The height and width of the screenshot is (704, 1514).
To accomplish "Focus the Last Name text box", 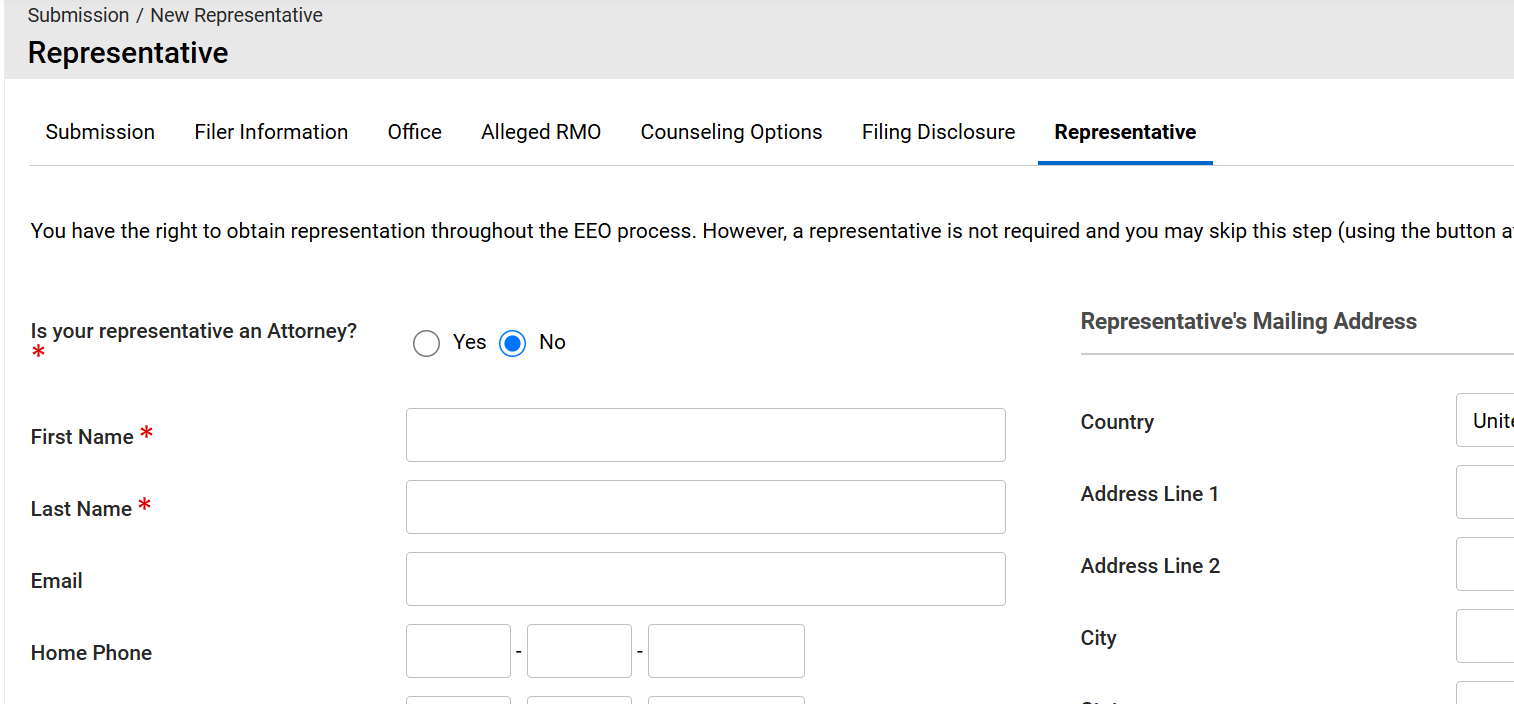I will pos(705,507).
